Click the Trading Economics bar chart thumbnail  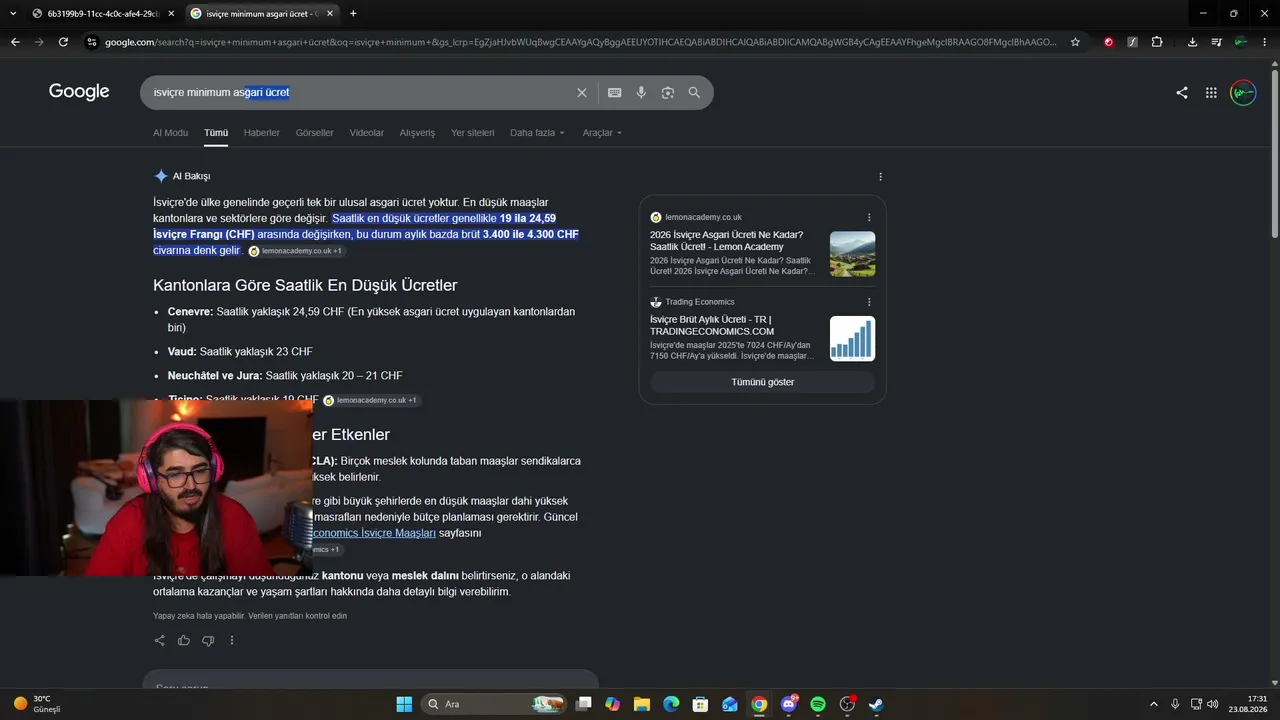852,339
